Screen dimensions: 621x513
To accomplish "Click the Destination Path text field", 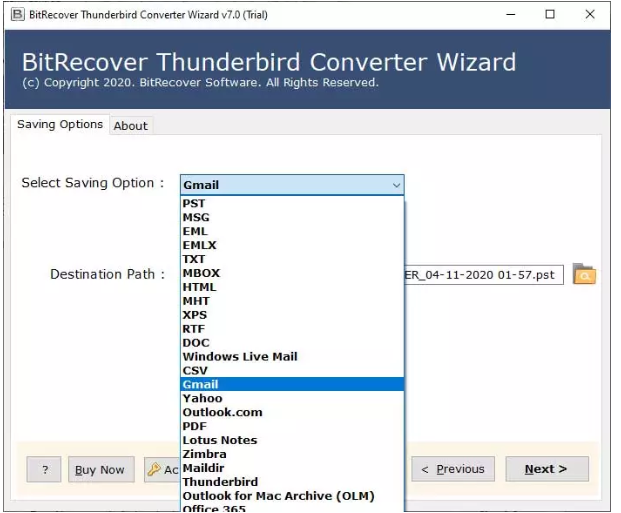I will 483,275.
